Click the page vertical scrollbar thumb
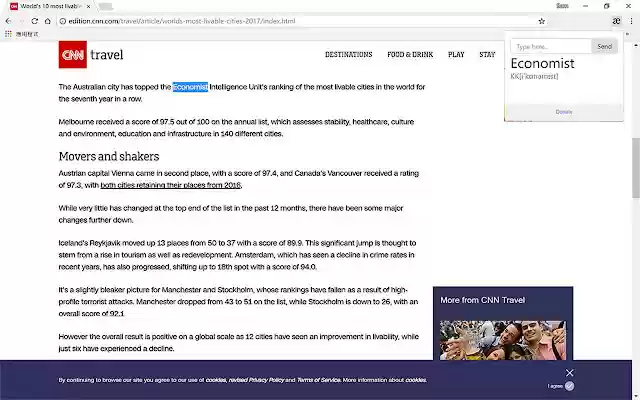 tap(636, 168)
